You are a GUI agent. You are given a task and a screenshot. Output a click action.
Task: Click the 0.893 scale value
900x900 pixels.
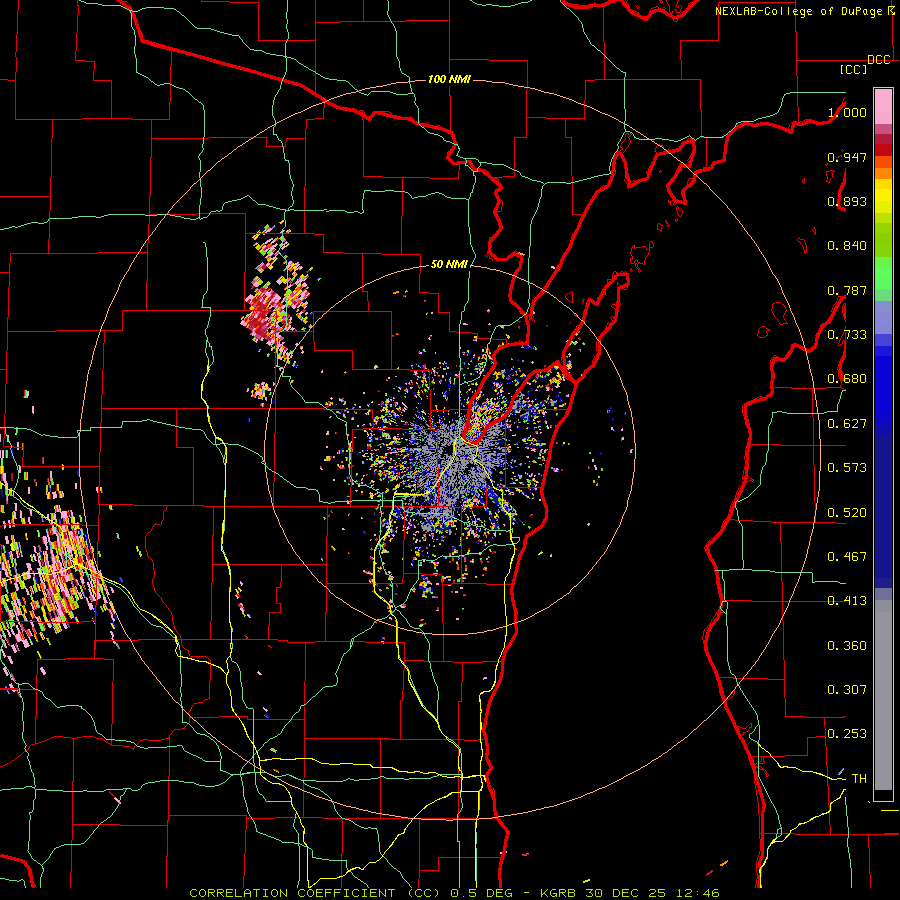click(x=847, y=201)
